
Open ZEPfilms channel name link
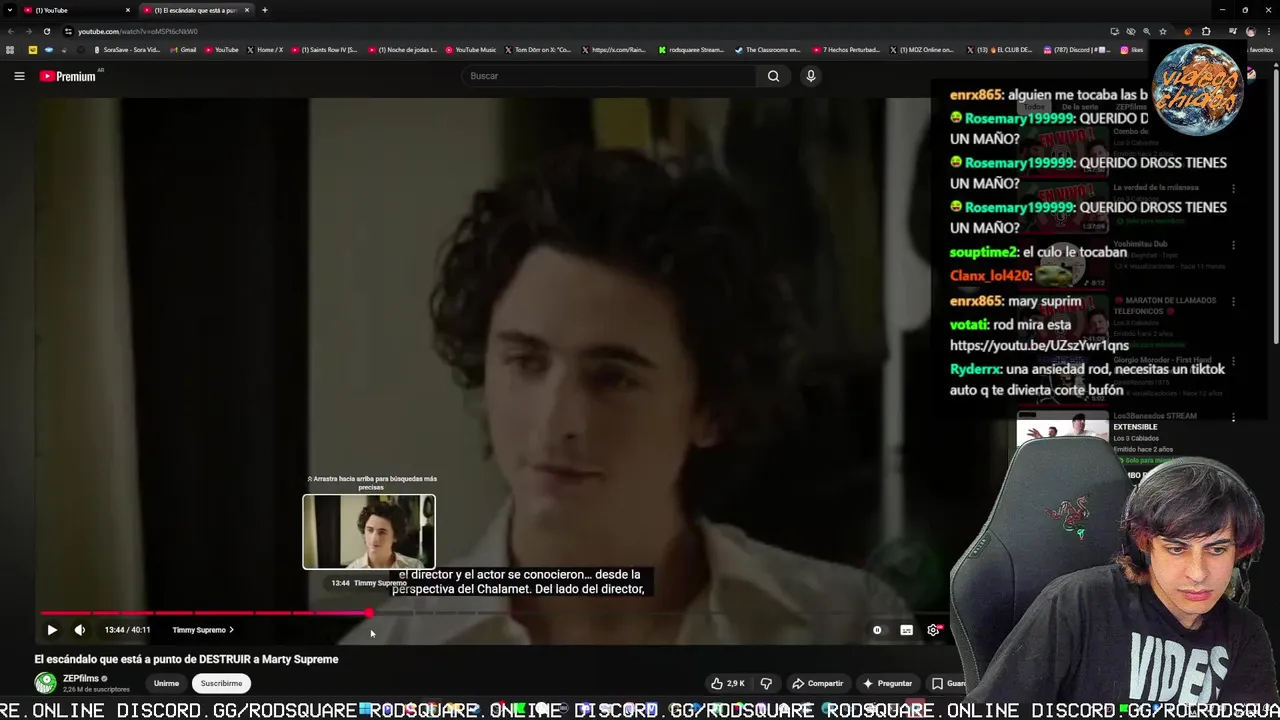pos(81,679)
